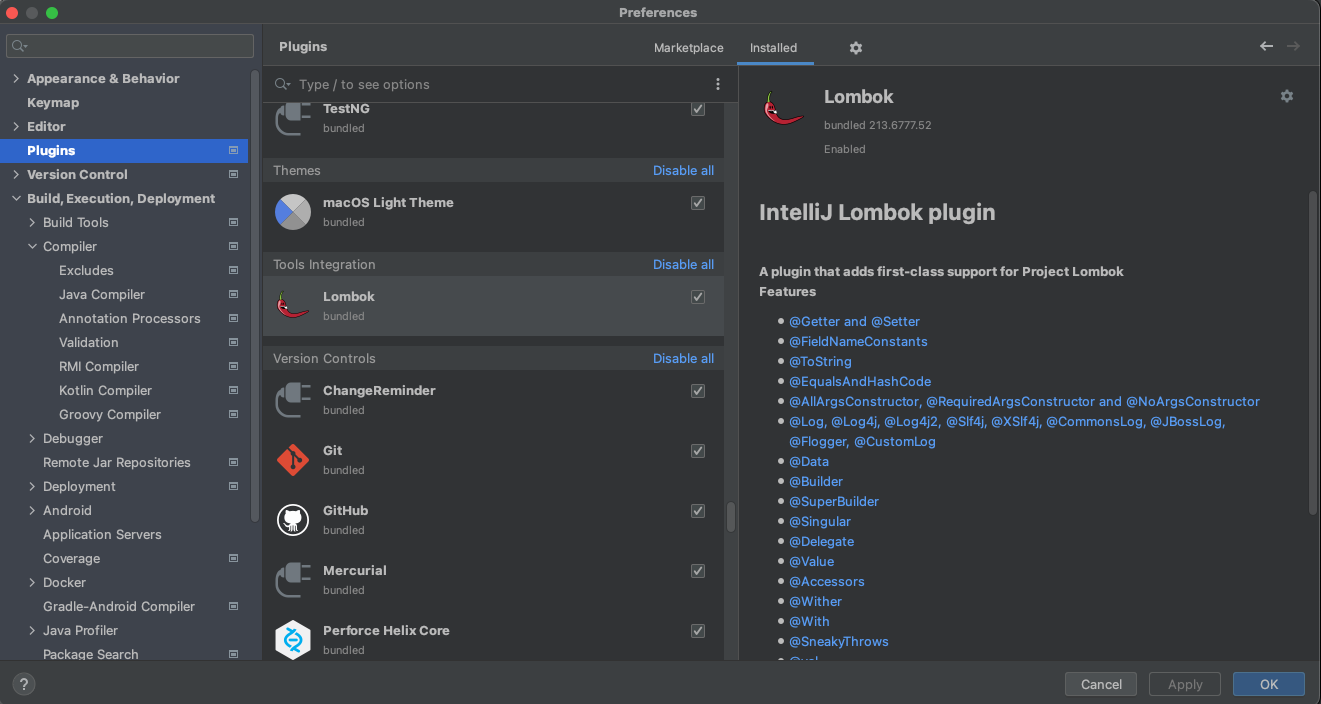Focus the Preferences search field
1321x704 pixels.
click(130, 46)
